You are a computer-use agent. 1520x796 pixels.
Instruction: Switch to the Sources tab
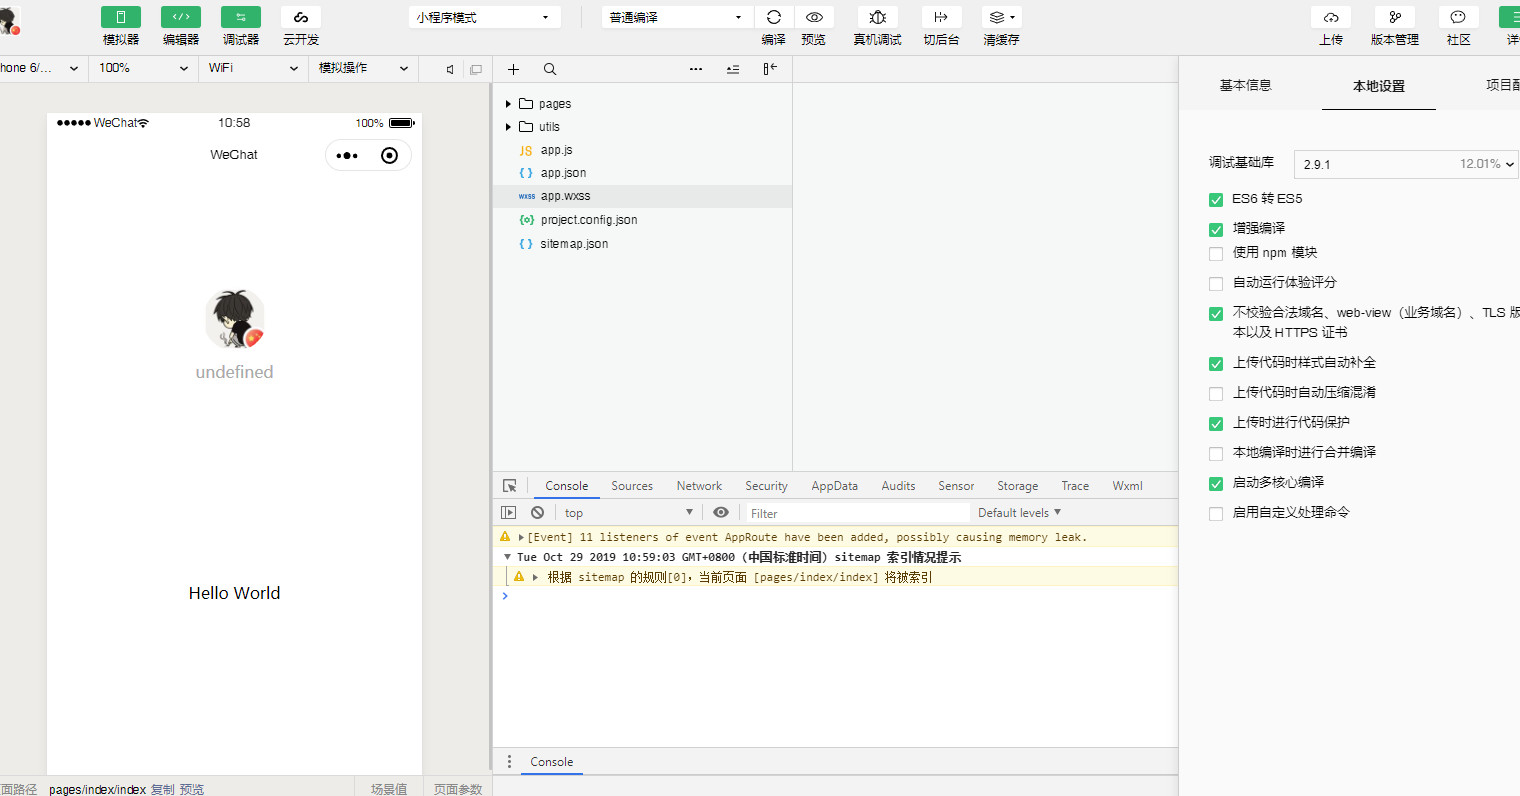(x=632, y=486)
